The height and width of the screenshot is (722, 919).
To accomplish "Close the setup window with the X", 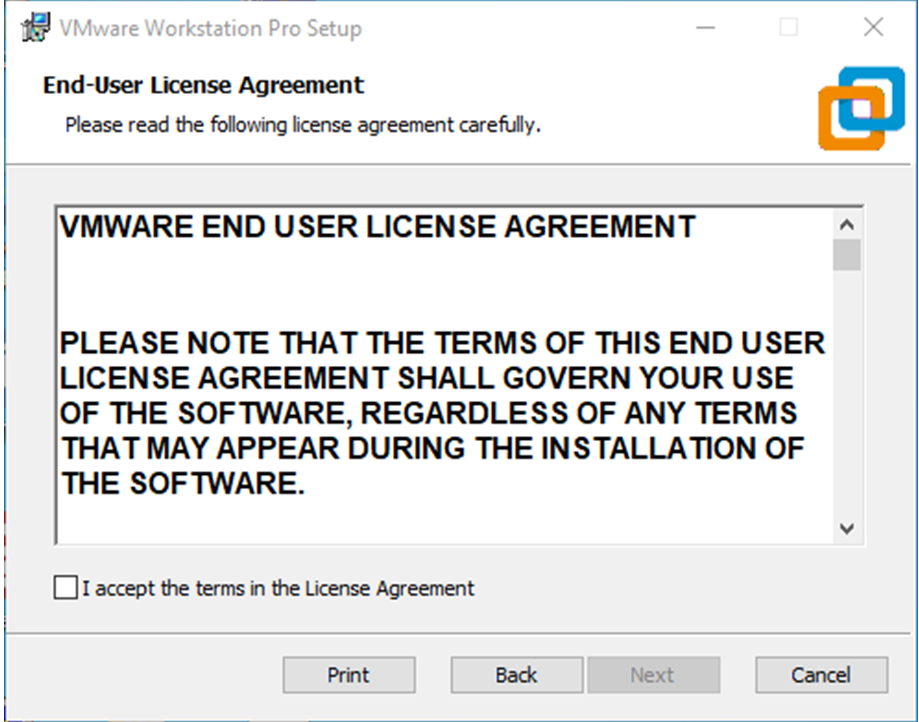I will click(x=873, y=28).
